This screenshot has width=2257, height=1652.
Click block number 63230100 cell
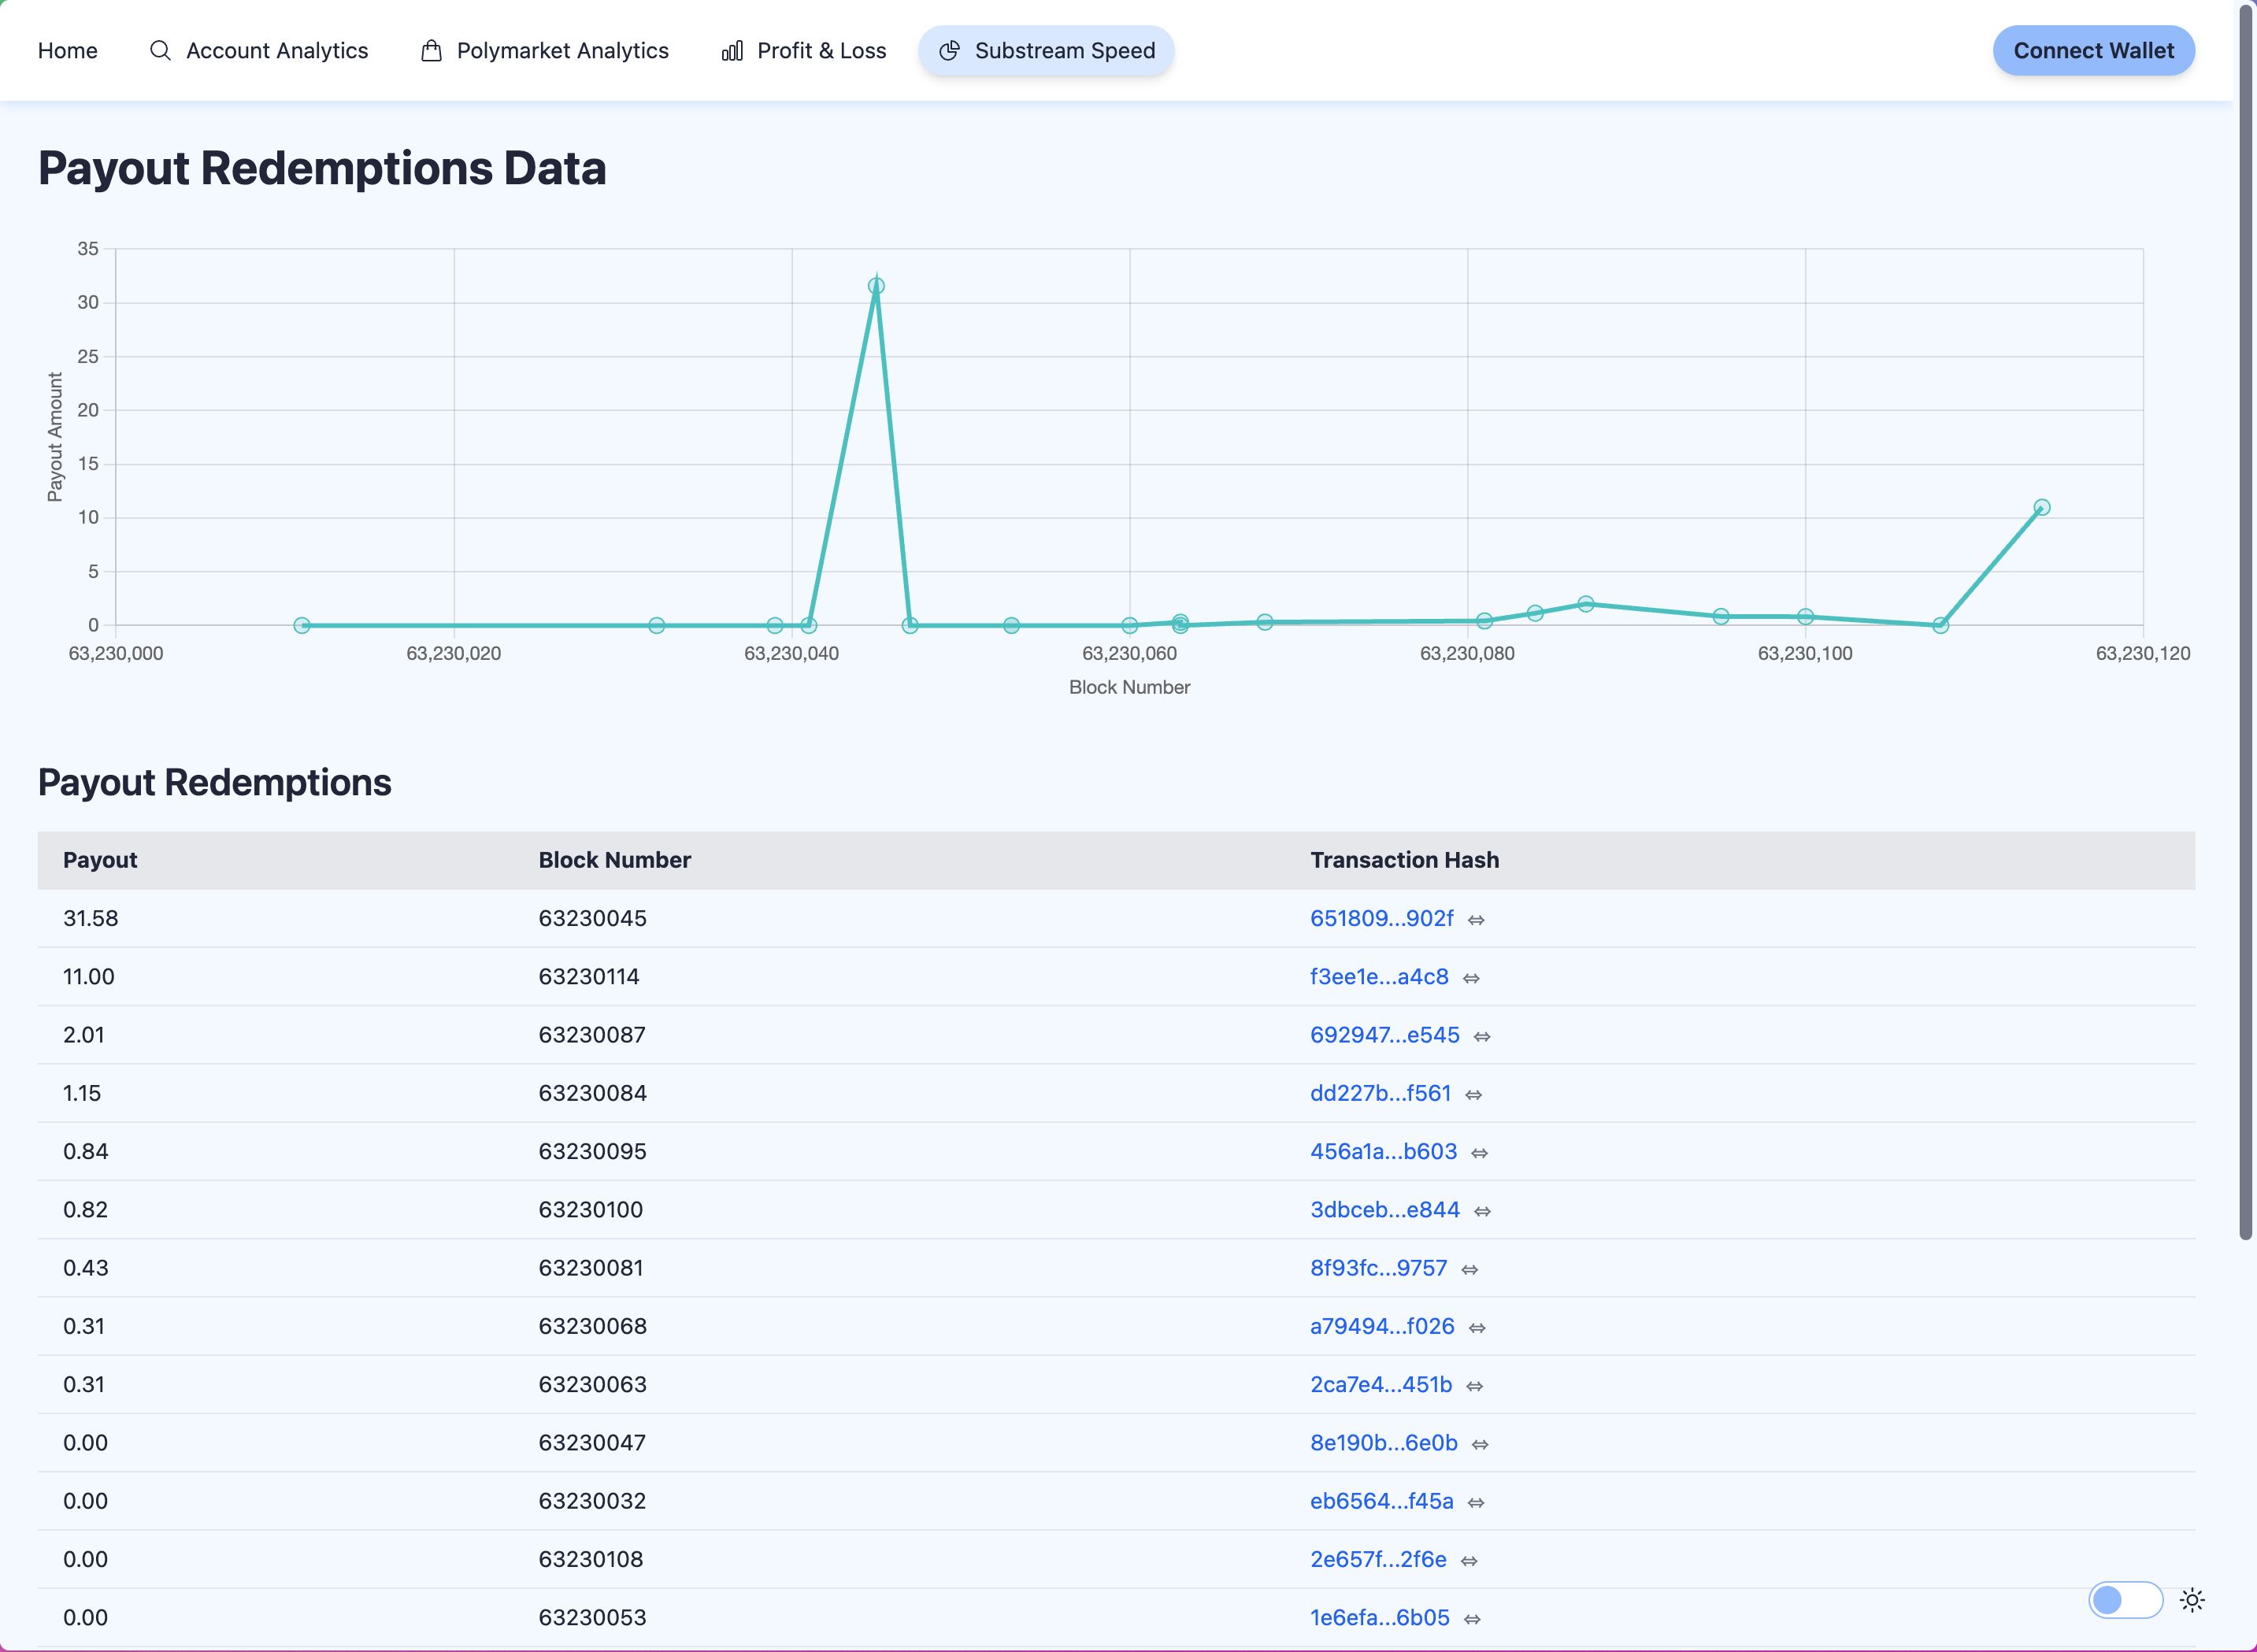(590, 1209)
